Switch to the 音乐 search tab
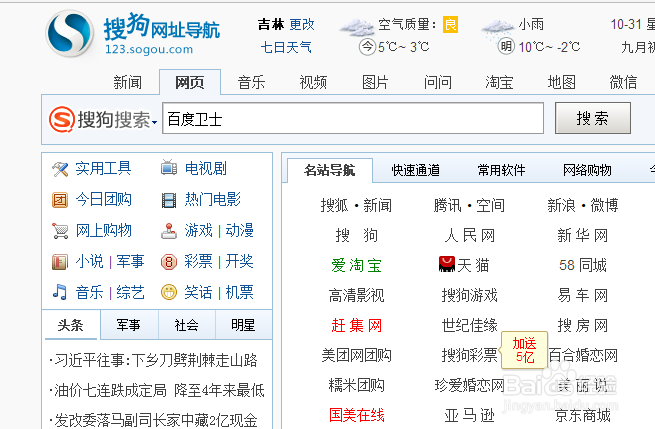The image size is (655, 429). 251,82
